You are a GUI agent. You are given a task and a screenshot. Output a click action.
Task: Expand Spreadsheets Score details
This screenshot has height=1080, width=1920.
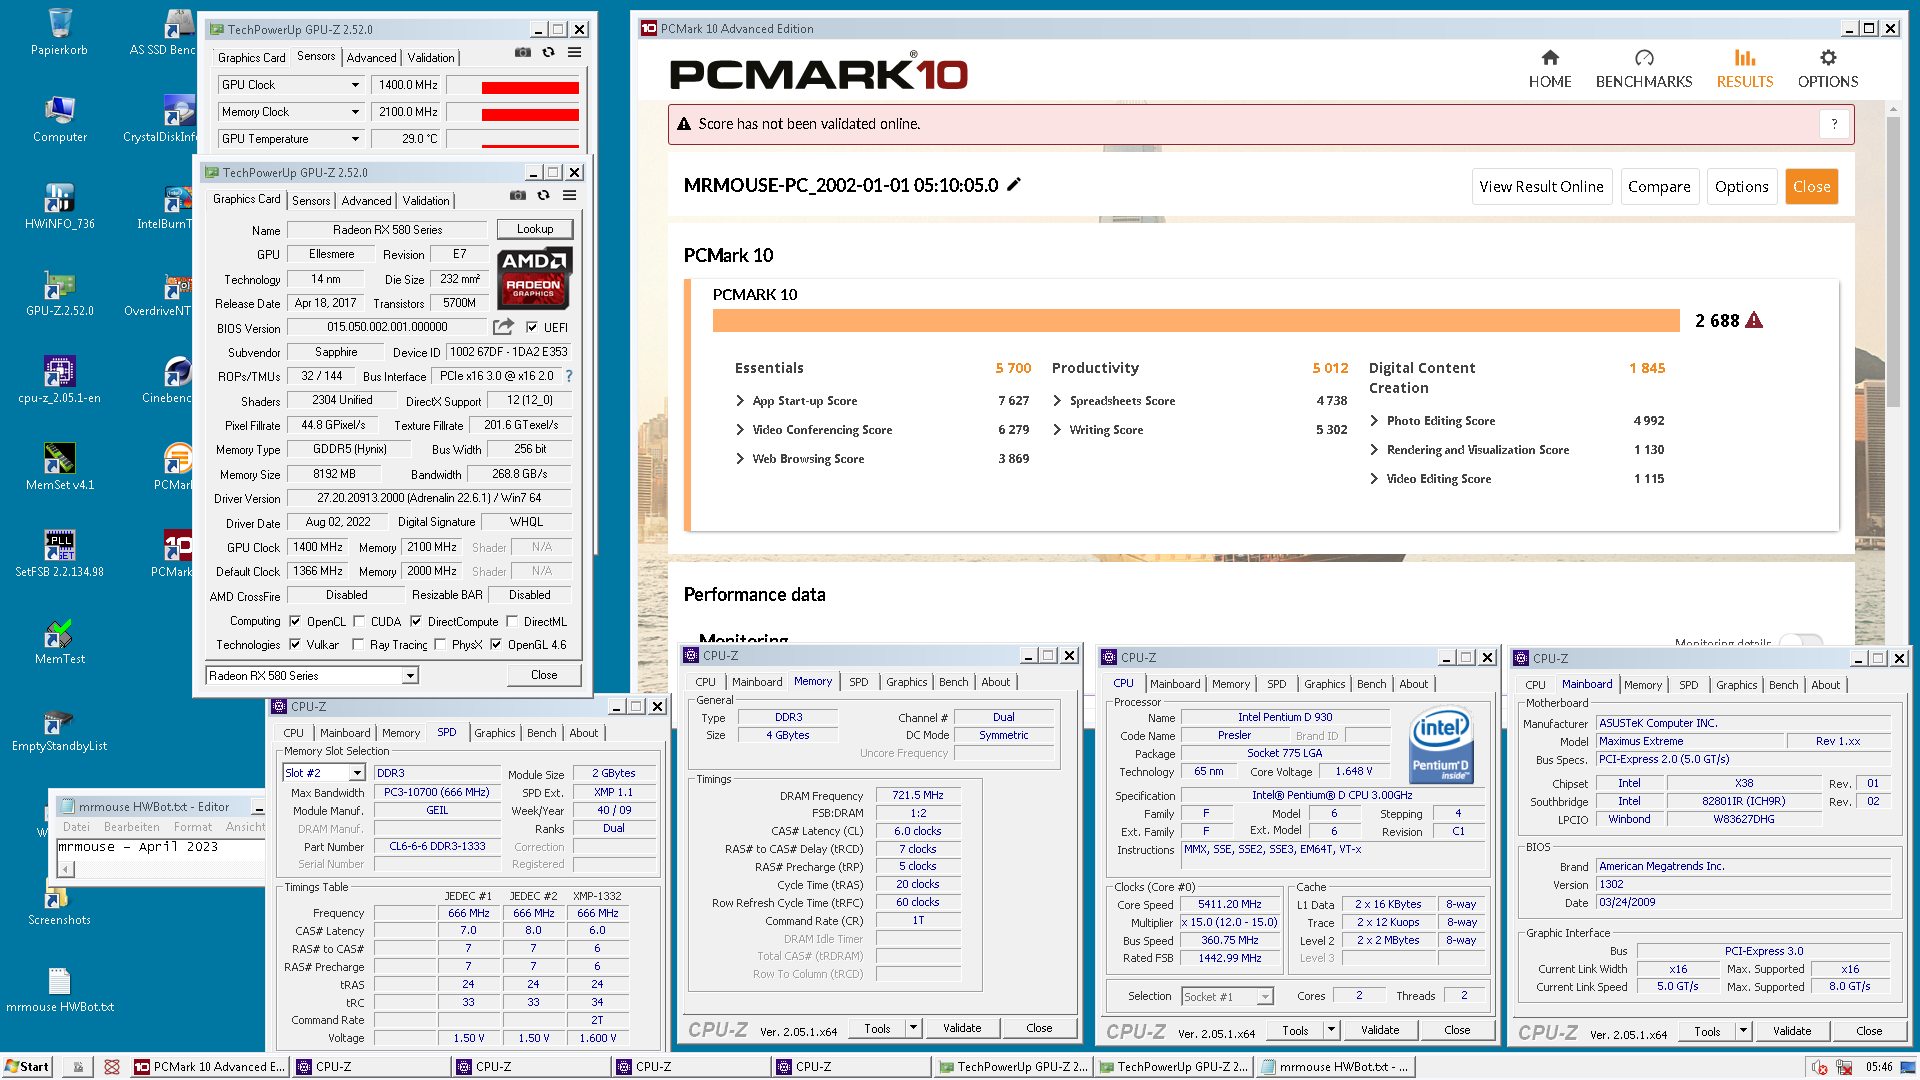1057,401
